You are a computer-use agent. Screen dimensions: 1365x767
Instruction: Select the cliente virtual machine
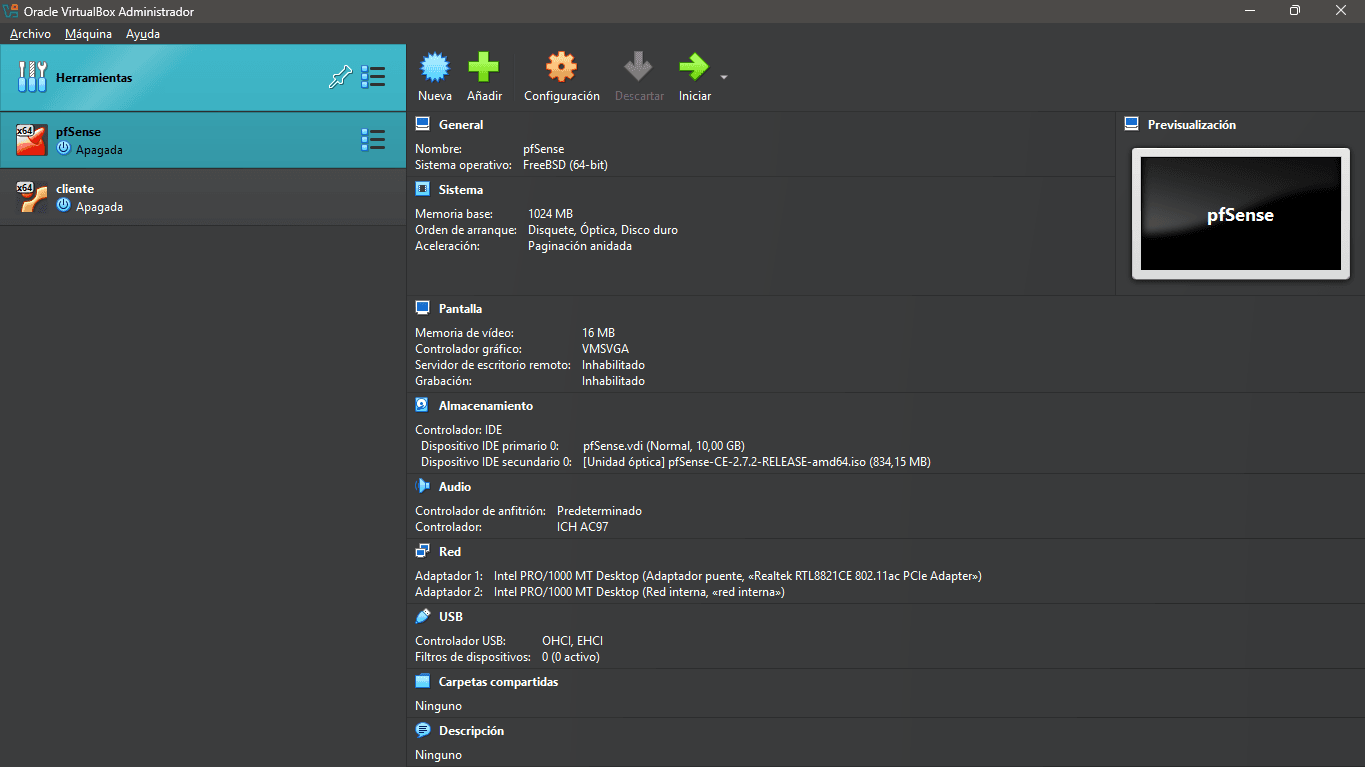(203, 197)
